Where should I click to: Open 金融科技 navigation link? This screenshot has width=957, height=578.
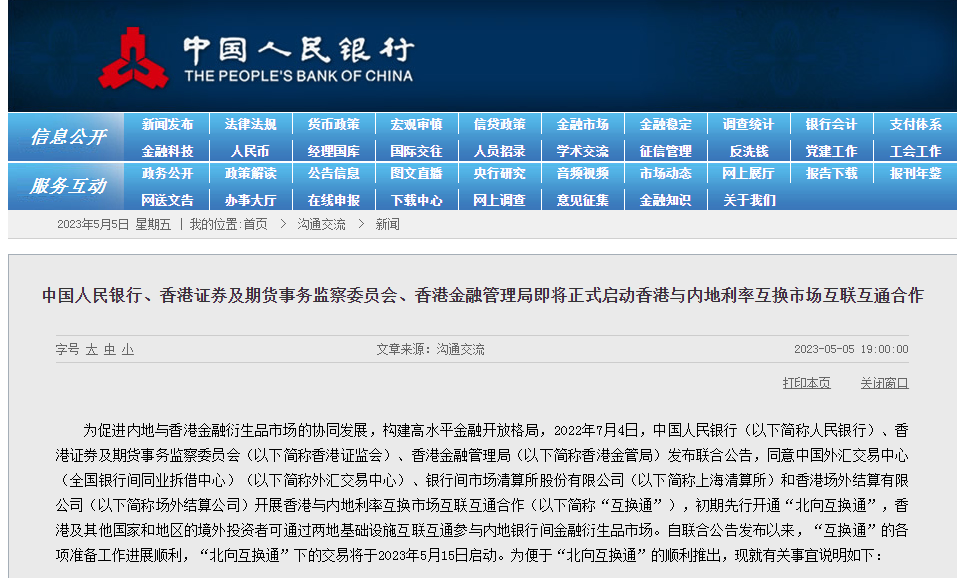[x=167, y=151]
